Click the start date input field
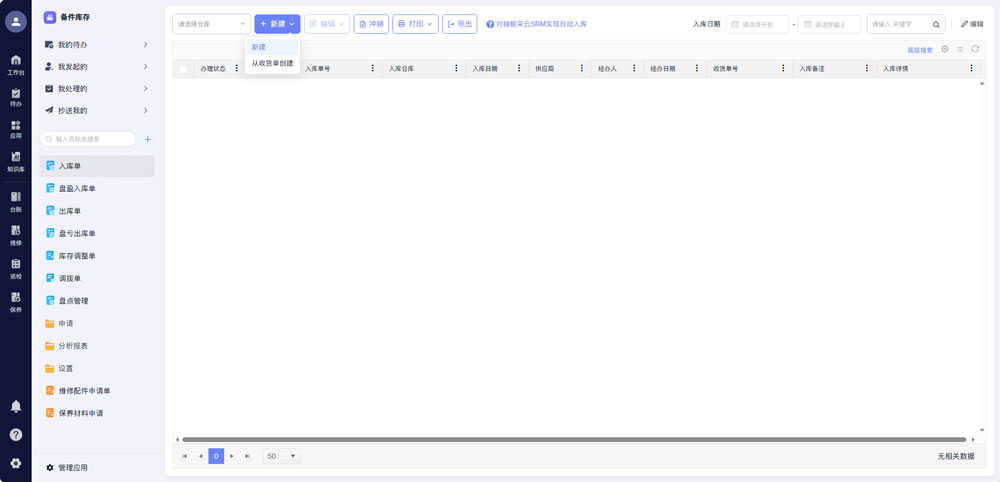Screen dimensions: 1000x482 (757, 24)
